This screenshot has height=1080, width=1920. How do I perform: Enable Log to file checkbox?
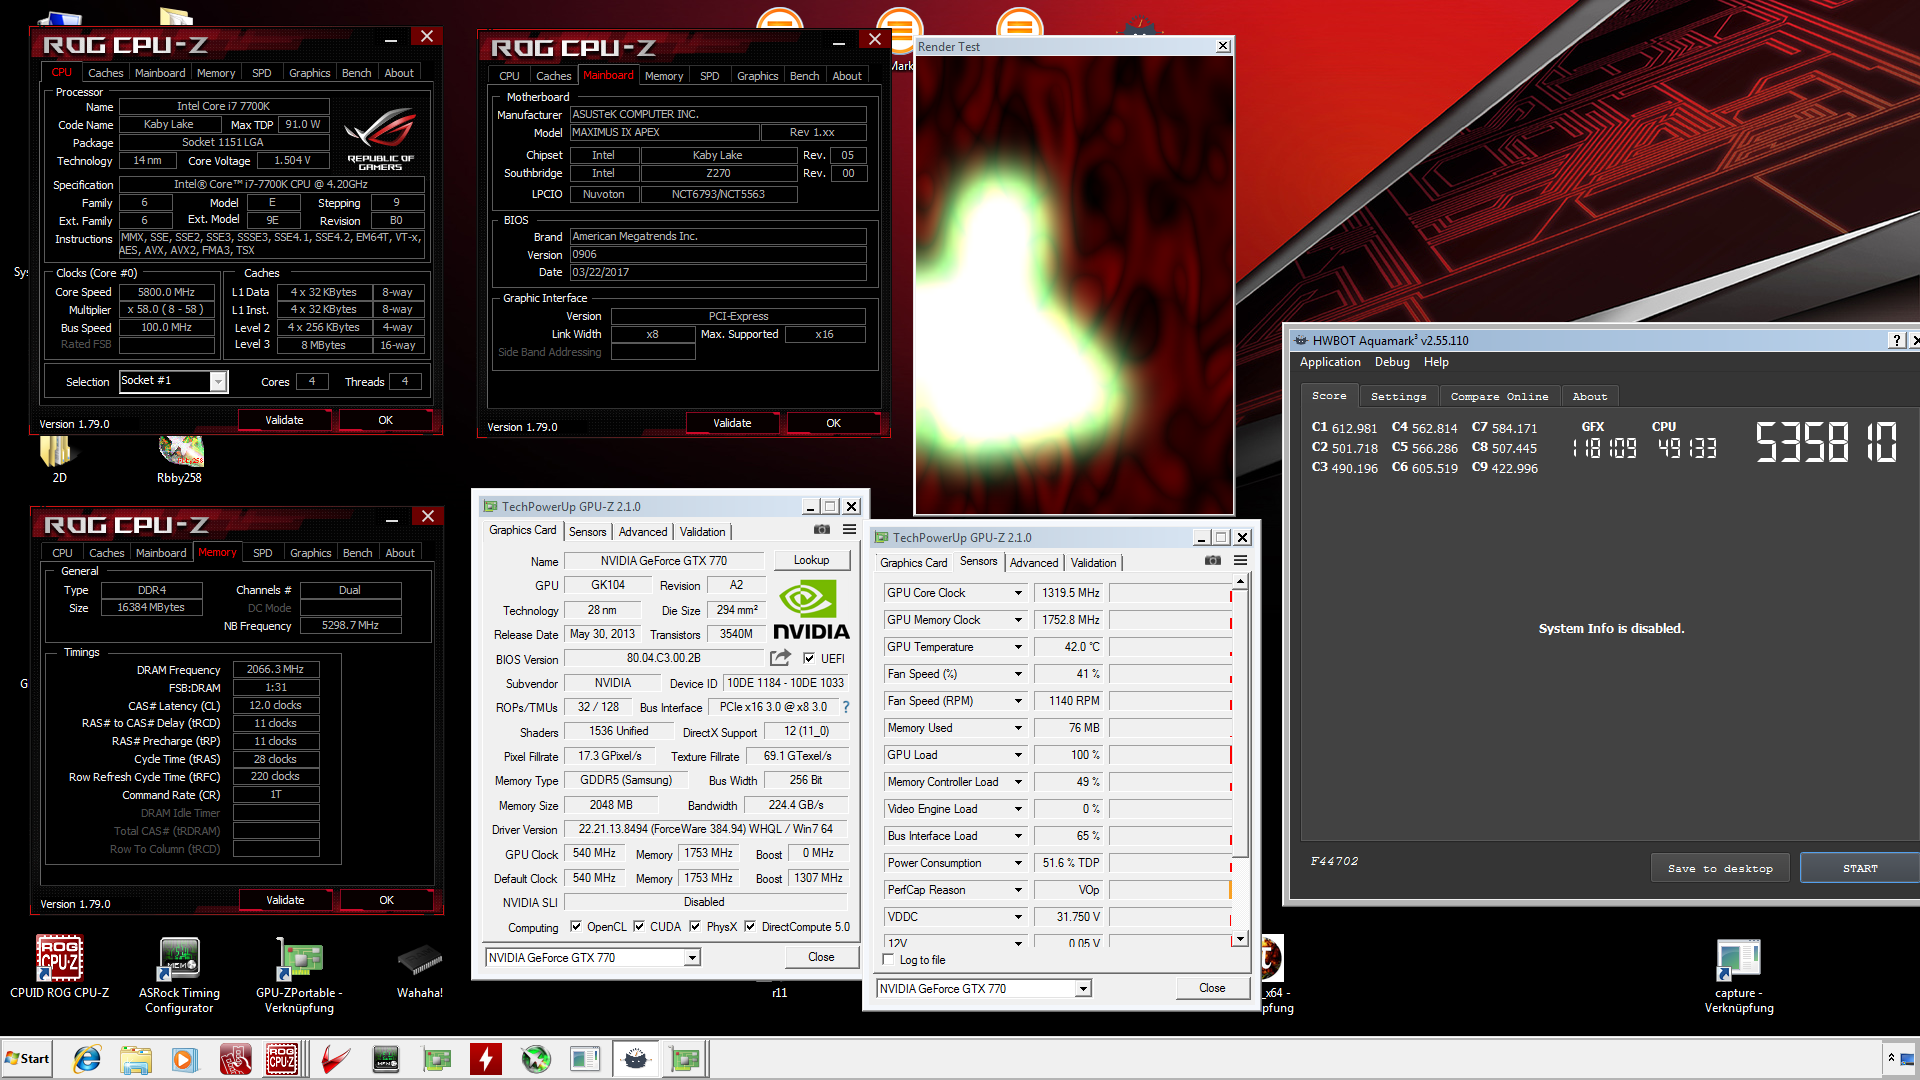click(888, 960)
